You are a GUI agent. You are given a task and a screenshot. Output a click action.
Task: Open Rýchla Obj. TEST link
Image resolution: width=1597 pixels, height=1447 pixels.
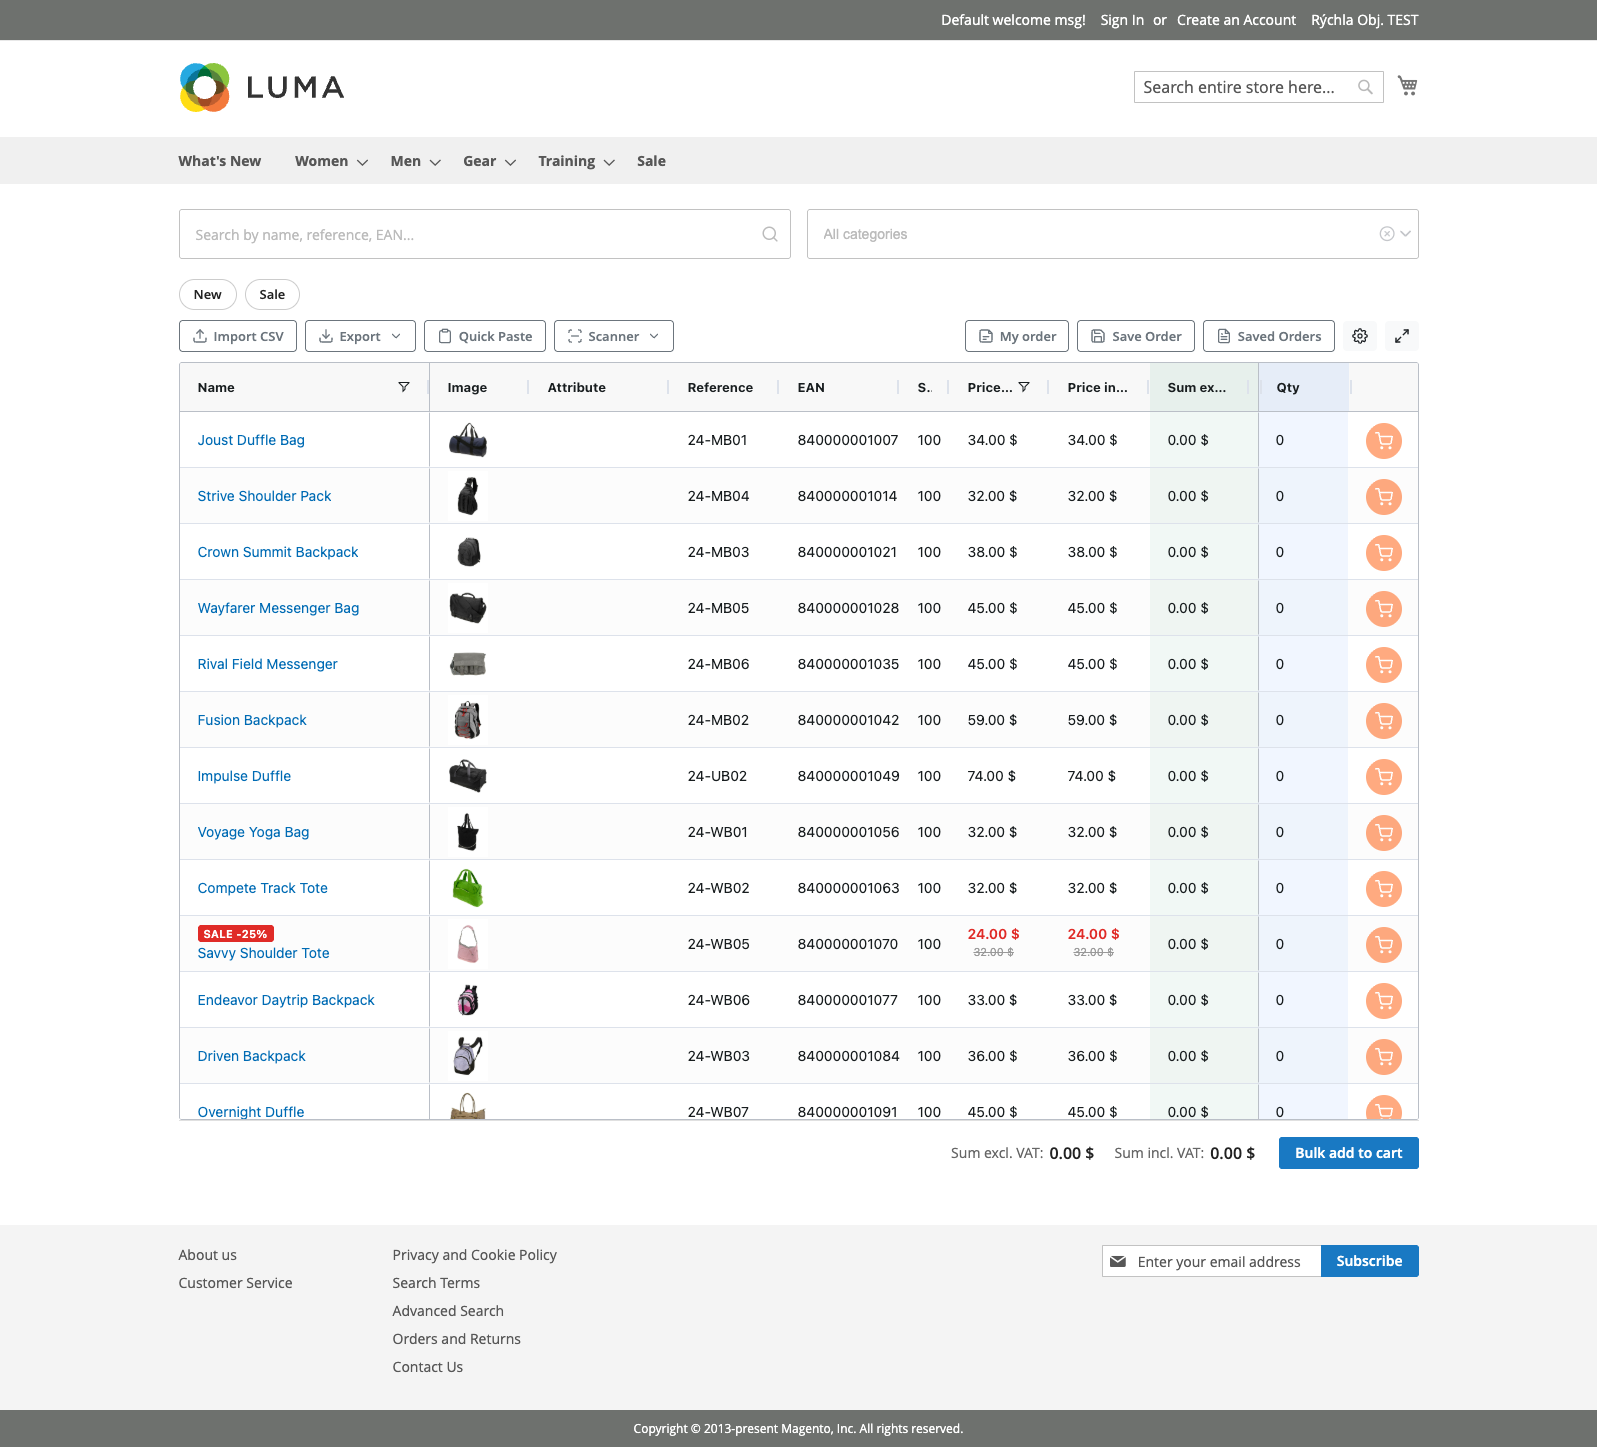[x=1364, y=20]
